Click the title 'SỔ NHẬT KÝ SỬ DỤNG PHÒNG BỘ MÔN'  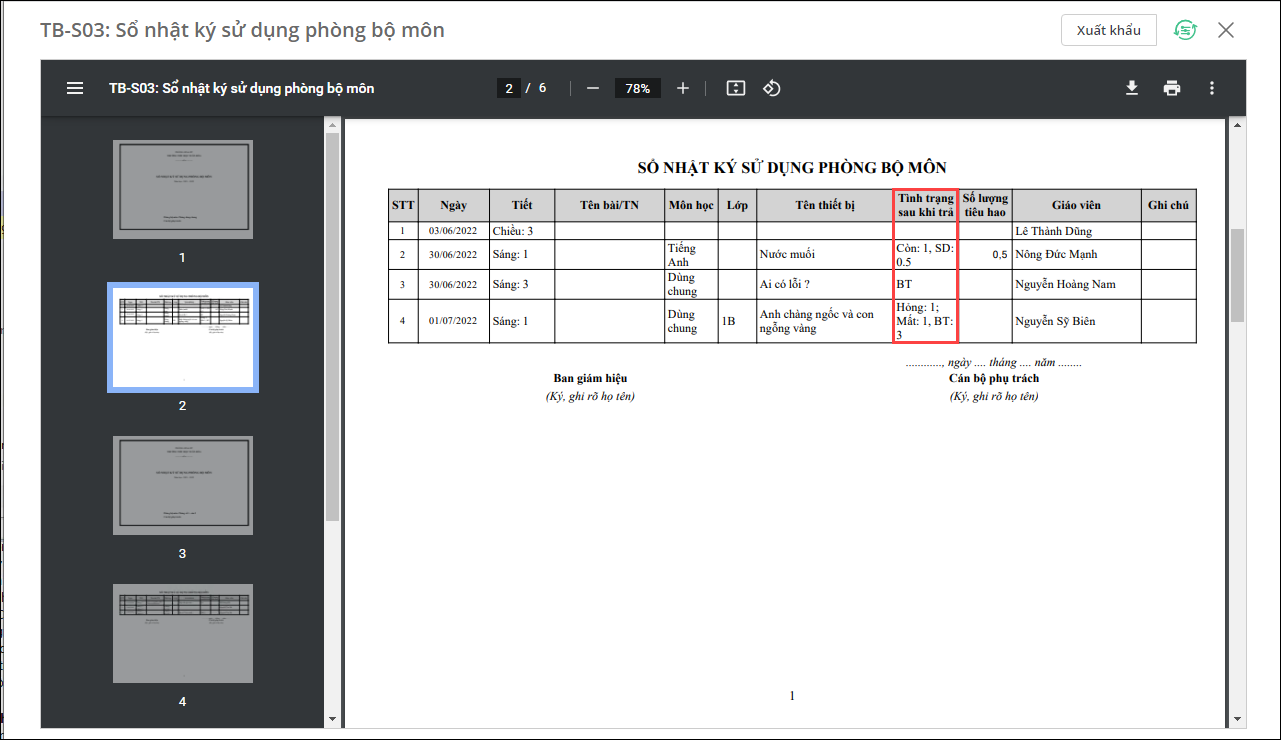(x=792, y=167)
